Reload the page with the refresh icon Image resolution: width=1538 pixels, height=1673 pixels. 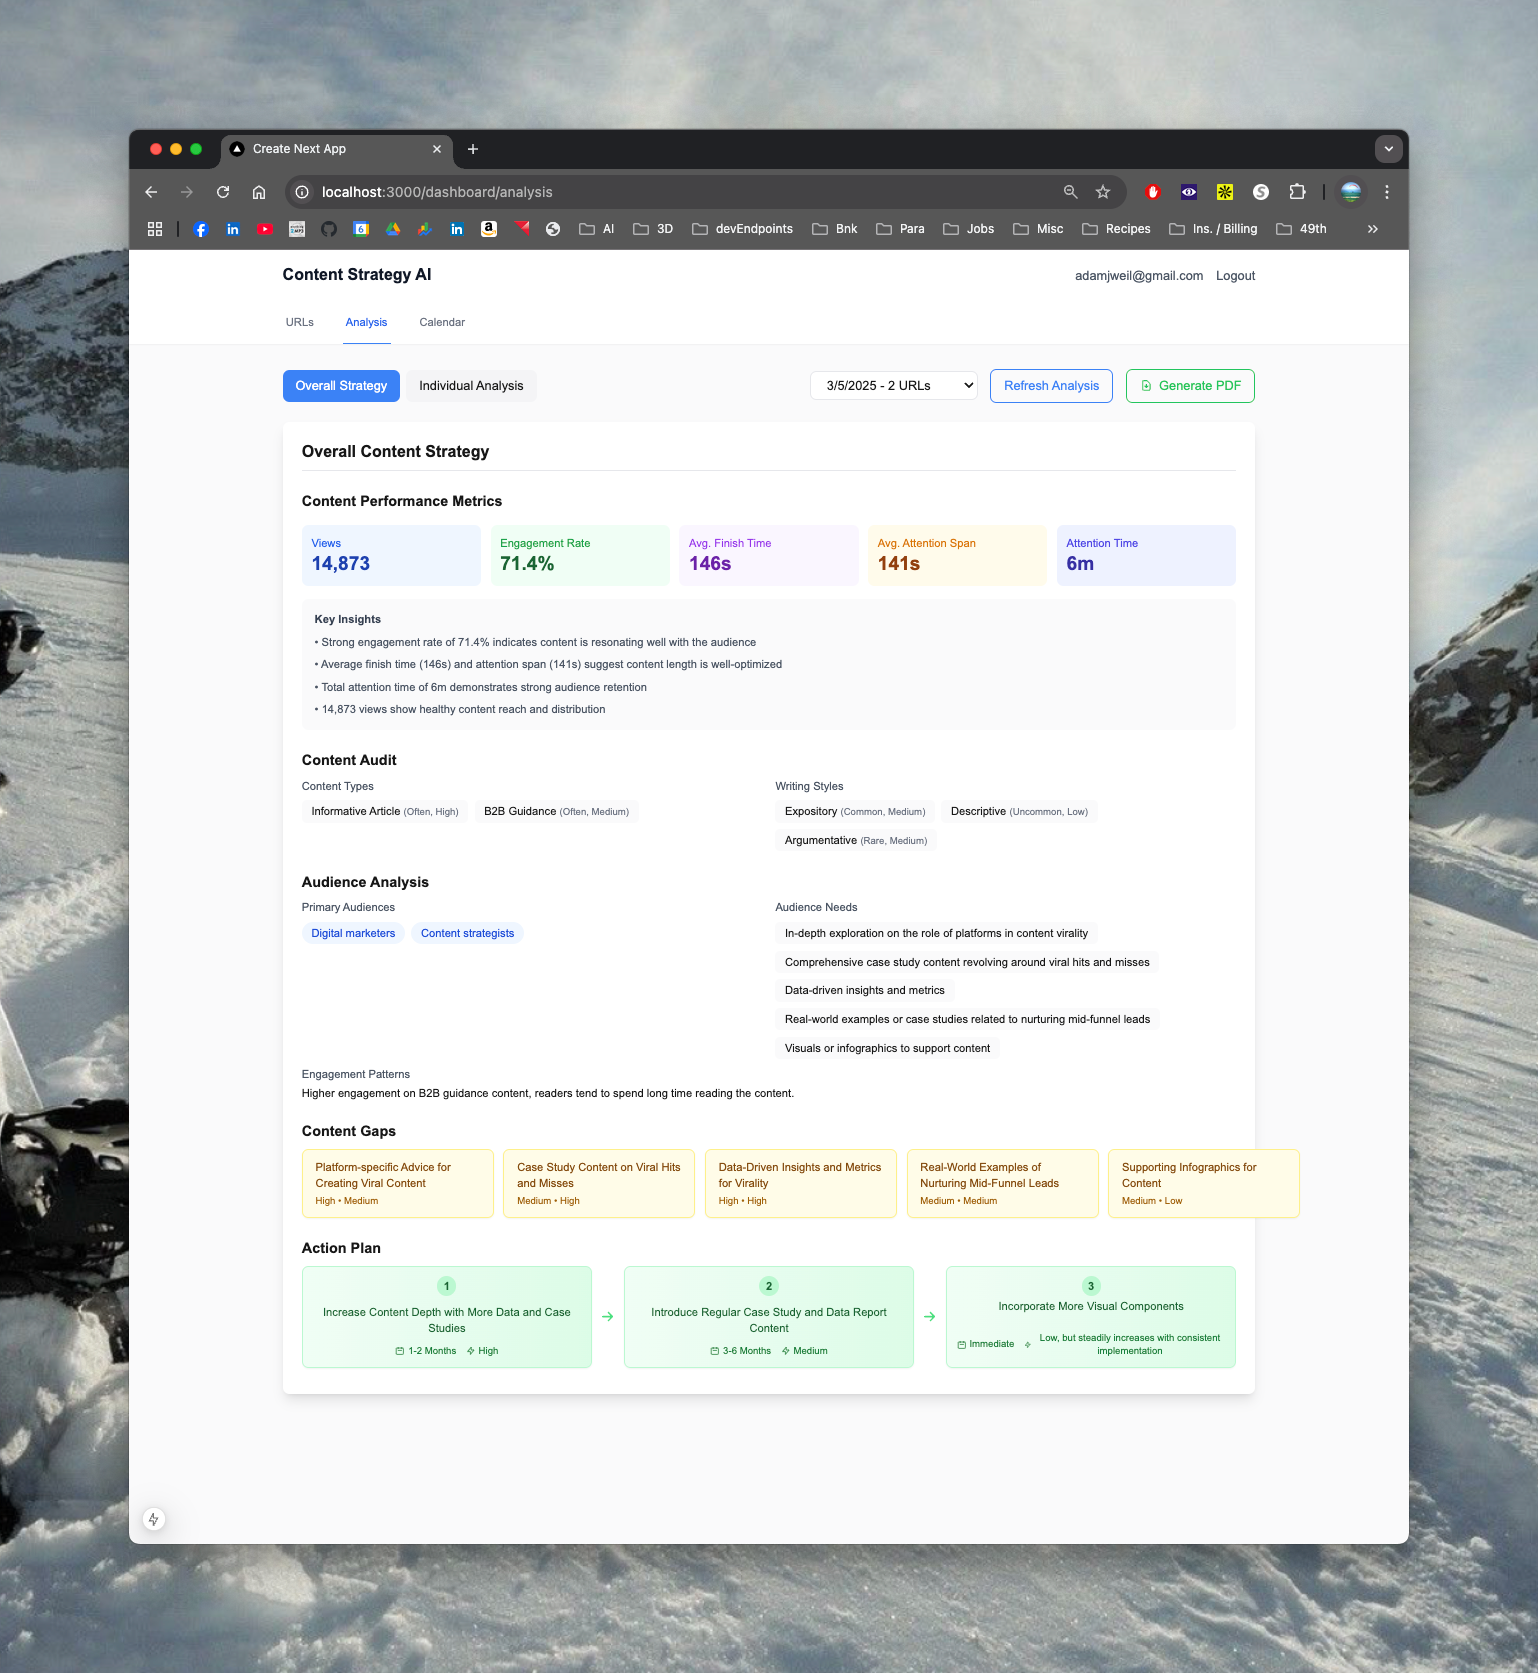(x=223, y=192)
